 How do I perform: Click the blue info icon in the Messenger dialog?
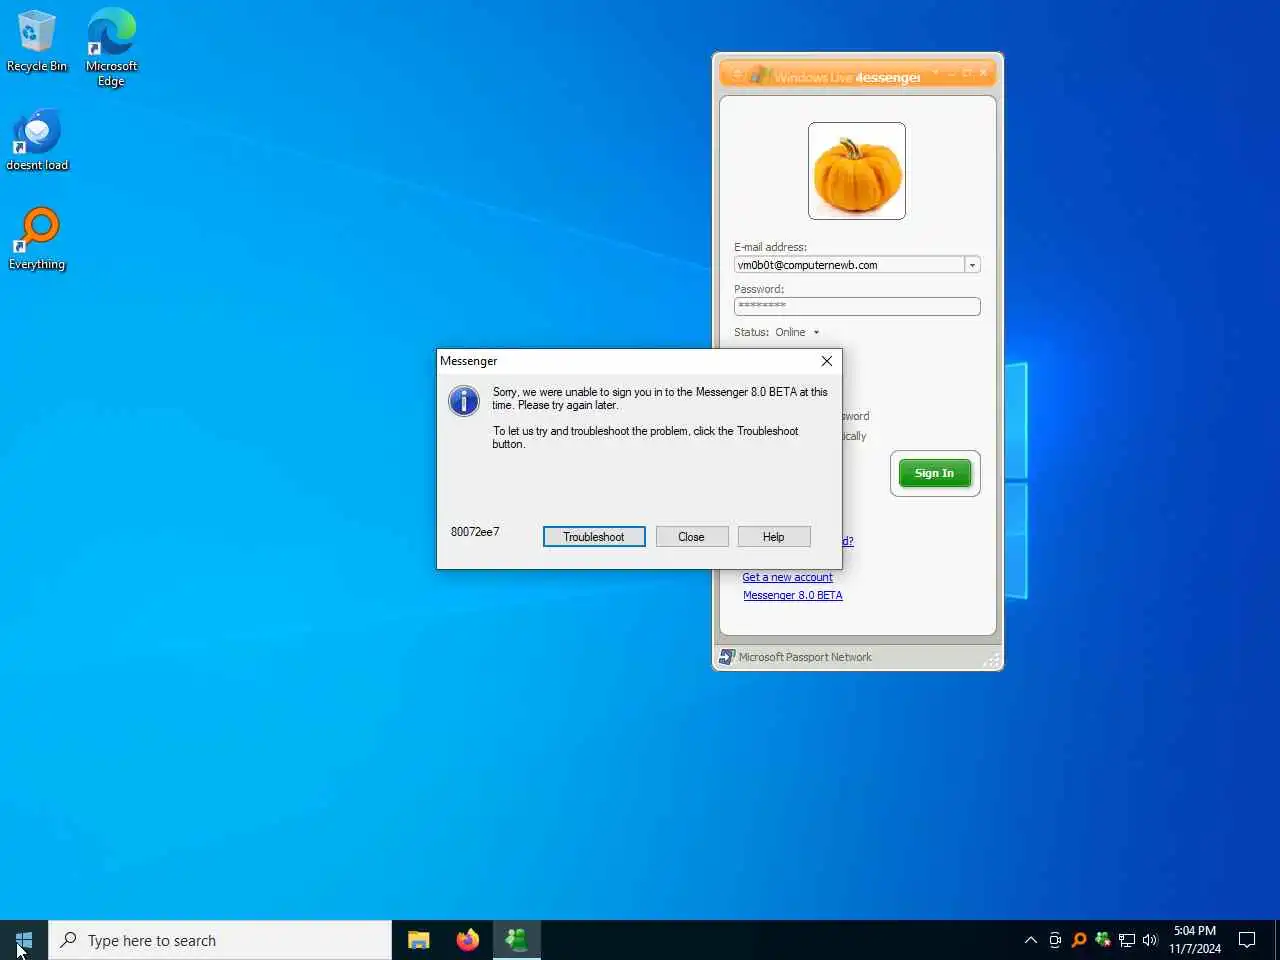click(464, 401)
